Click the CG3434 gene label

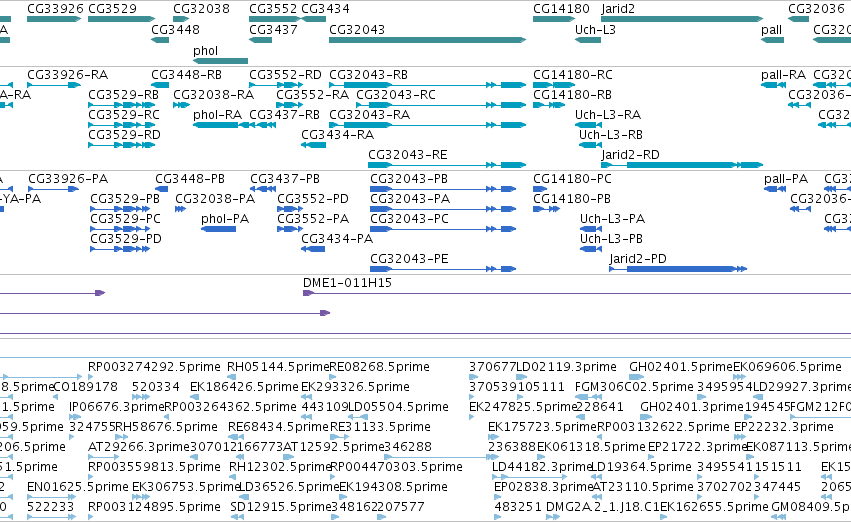coord(325,9)
